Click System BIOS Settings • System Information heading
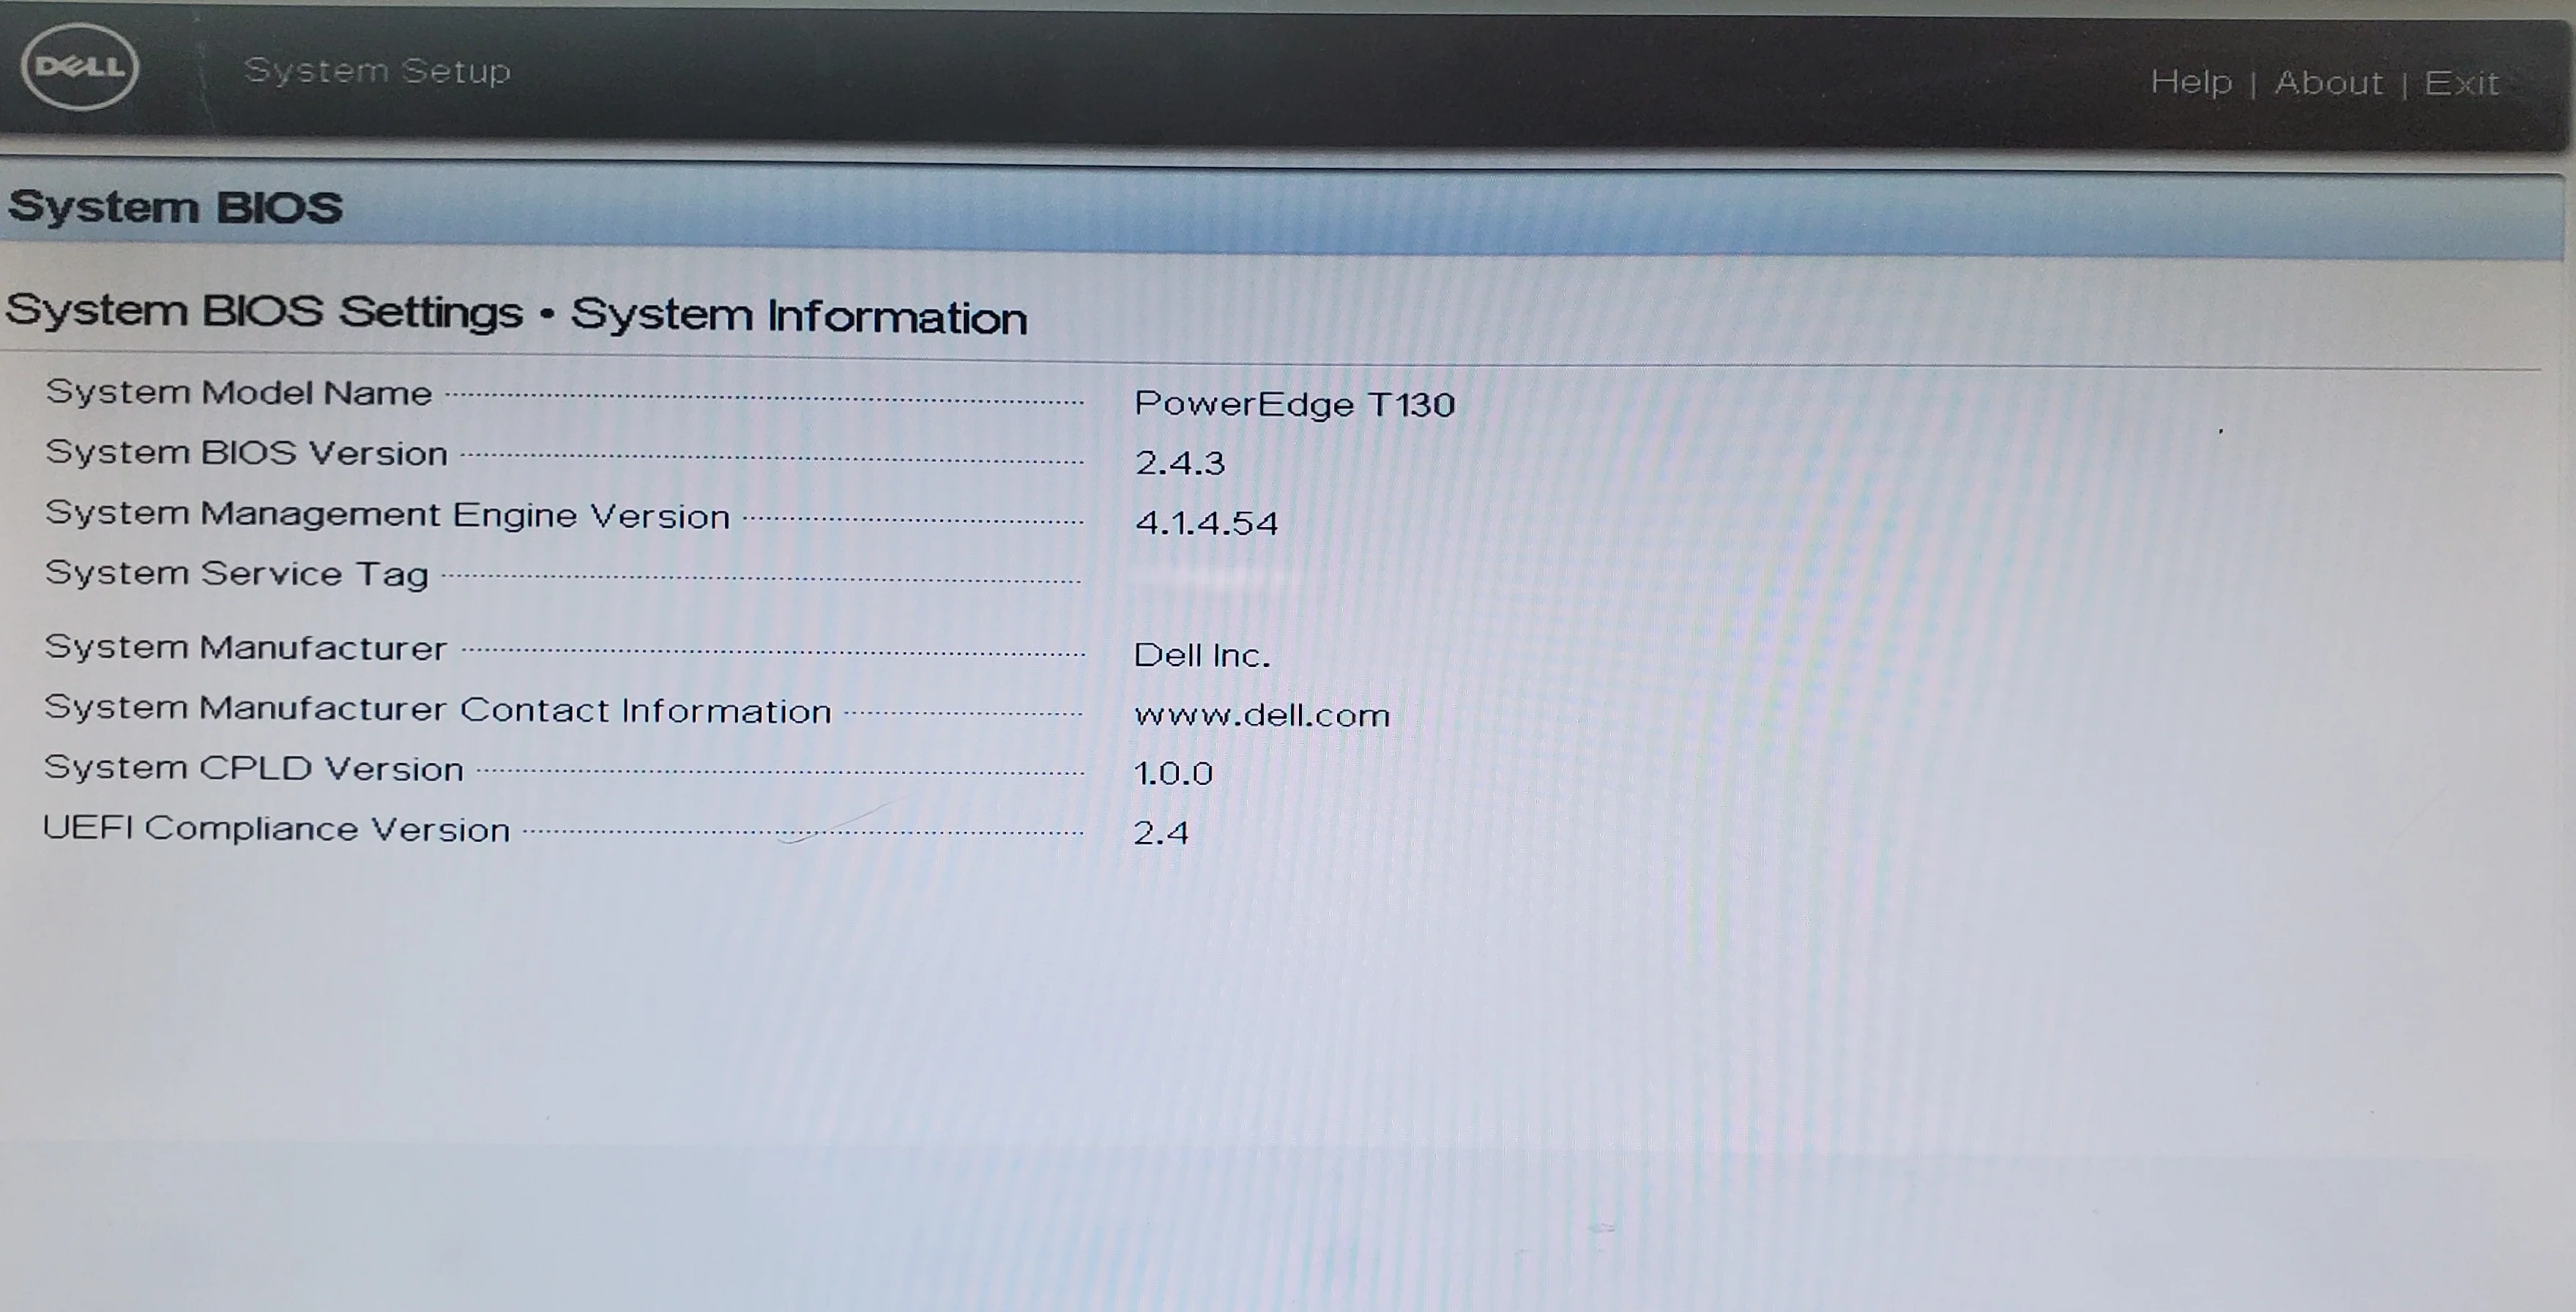The image size is (2576, 1312). coord(516,314)
